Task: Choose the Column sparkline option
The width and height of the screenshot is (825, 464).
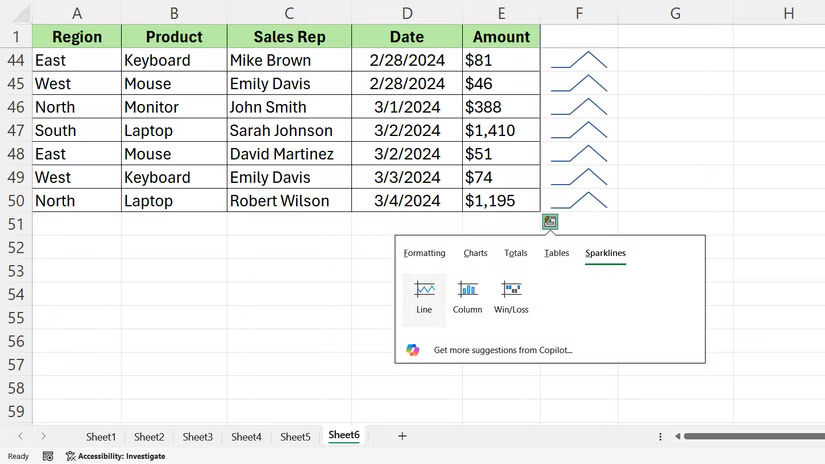Action: coord(467,296)
